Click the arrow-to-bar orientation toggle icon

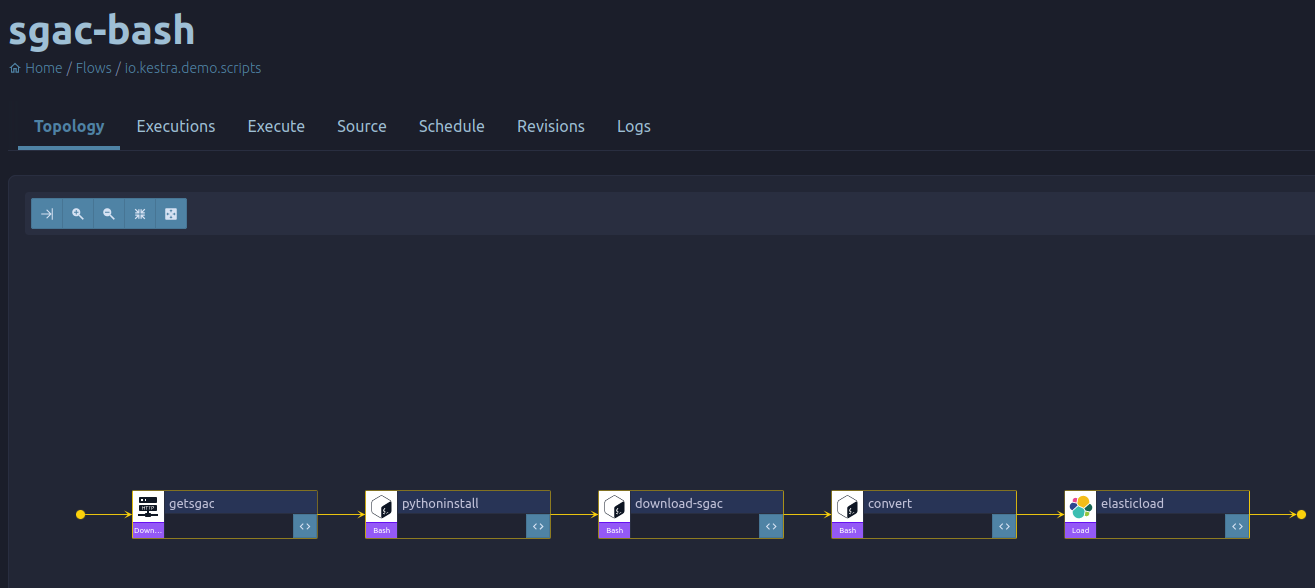click(47, 214)
